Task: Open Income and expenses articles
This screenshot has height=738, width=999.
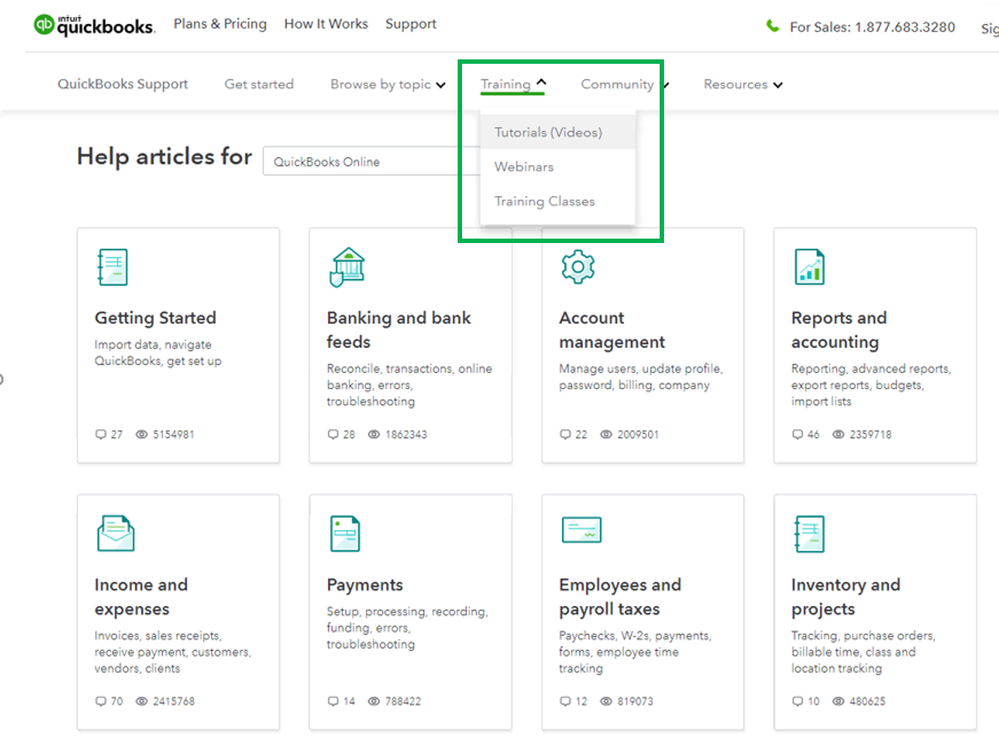Action: [x=141, y=597]
